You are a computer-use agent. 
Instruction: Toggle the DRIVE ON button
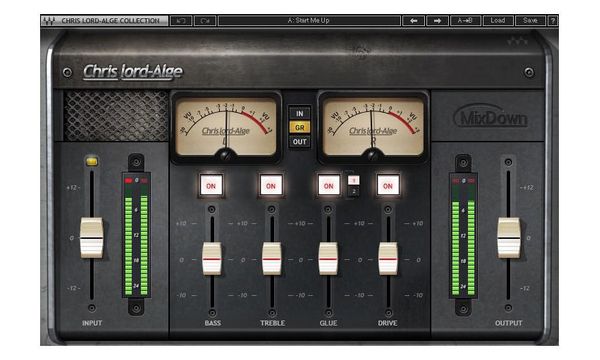click(x=388, y=186)
